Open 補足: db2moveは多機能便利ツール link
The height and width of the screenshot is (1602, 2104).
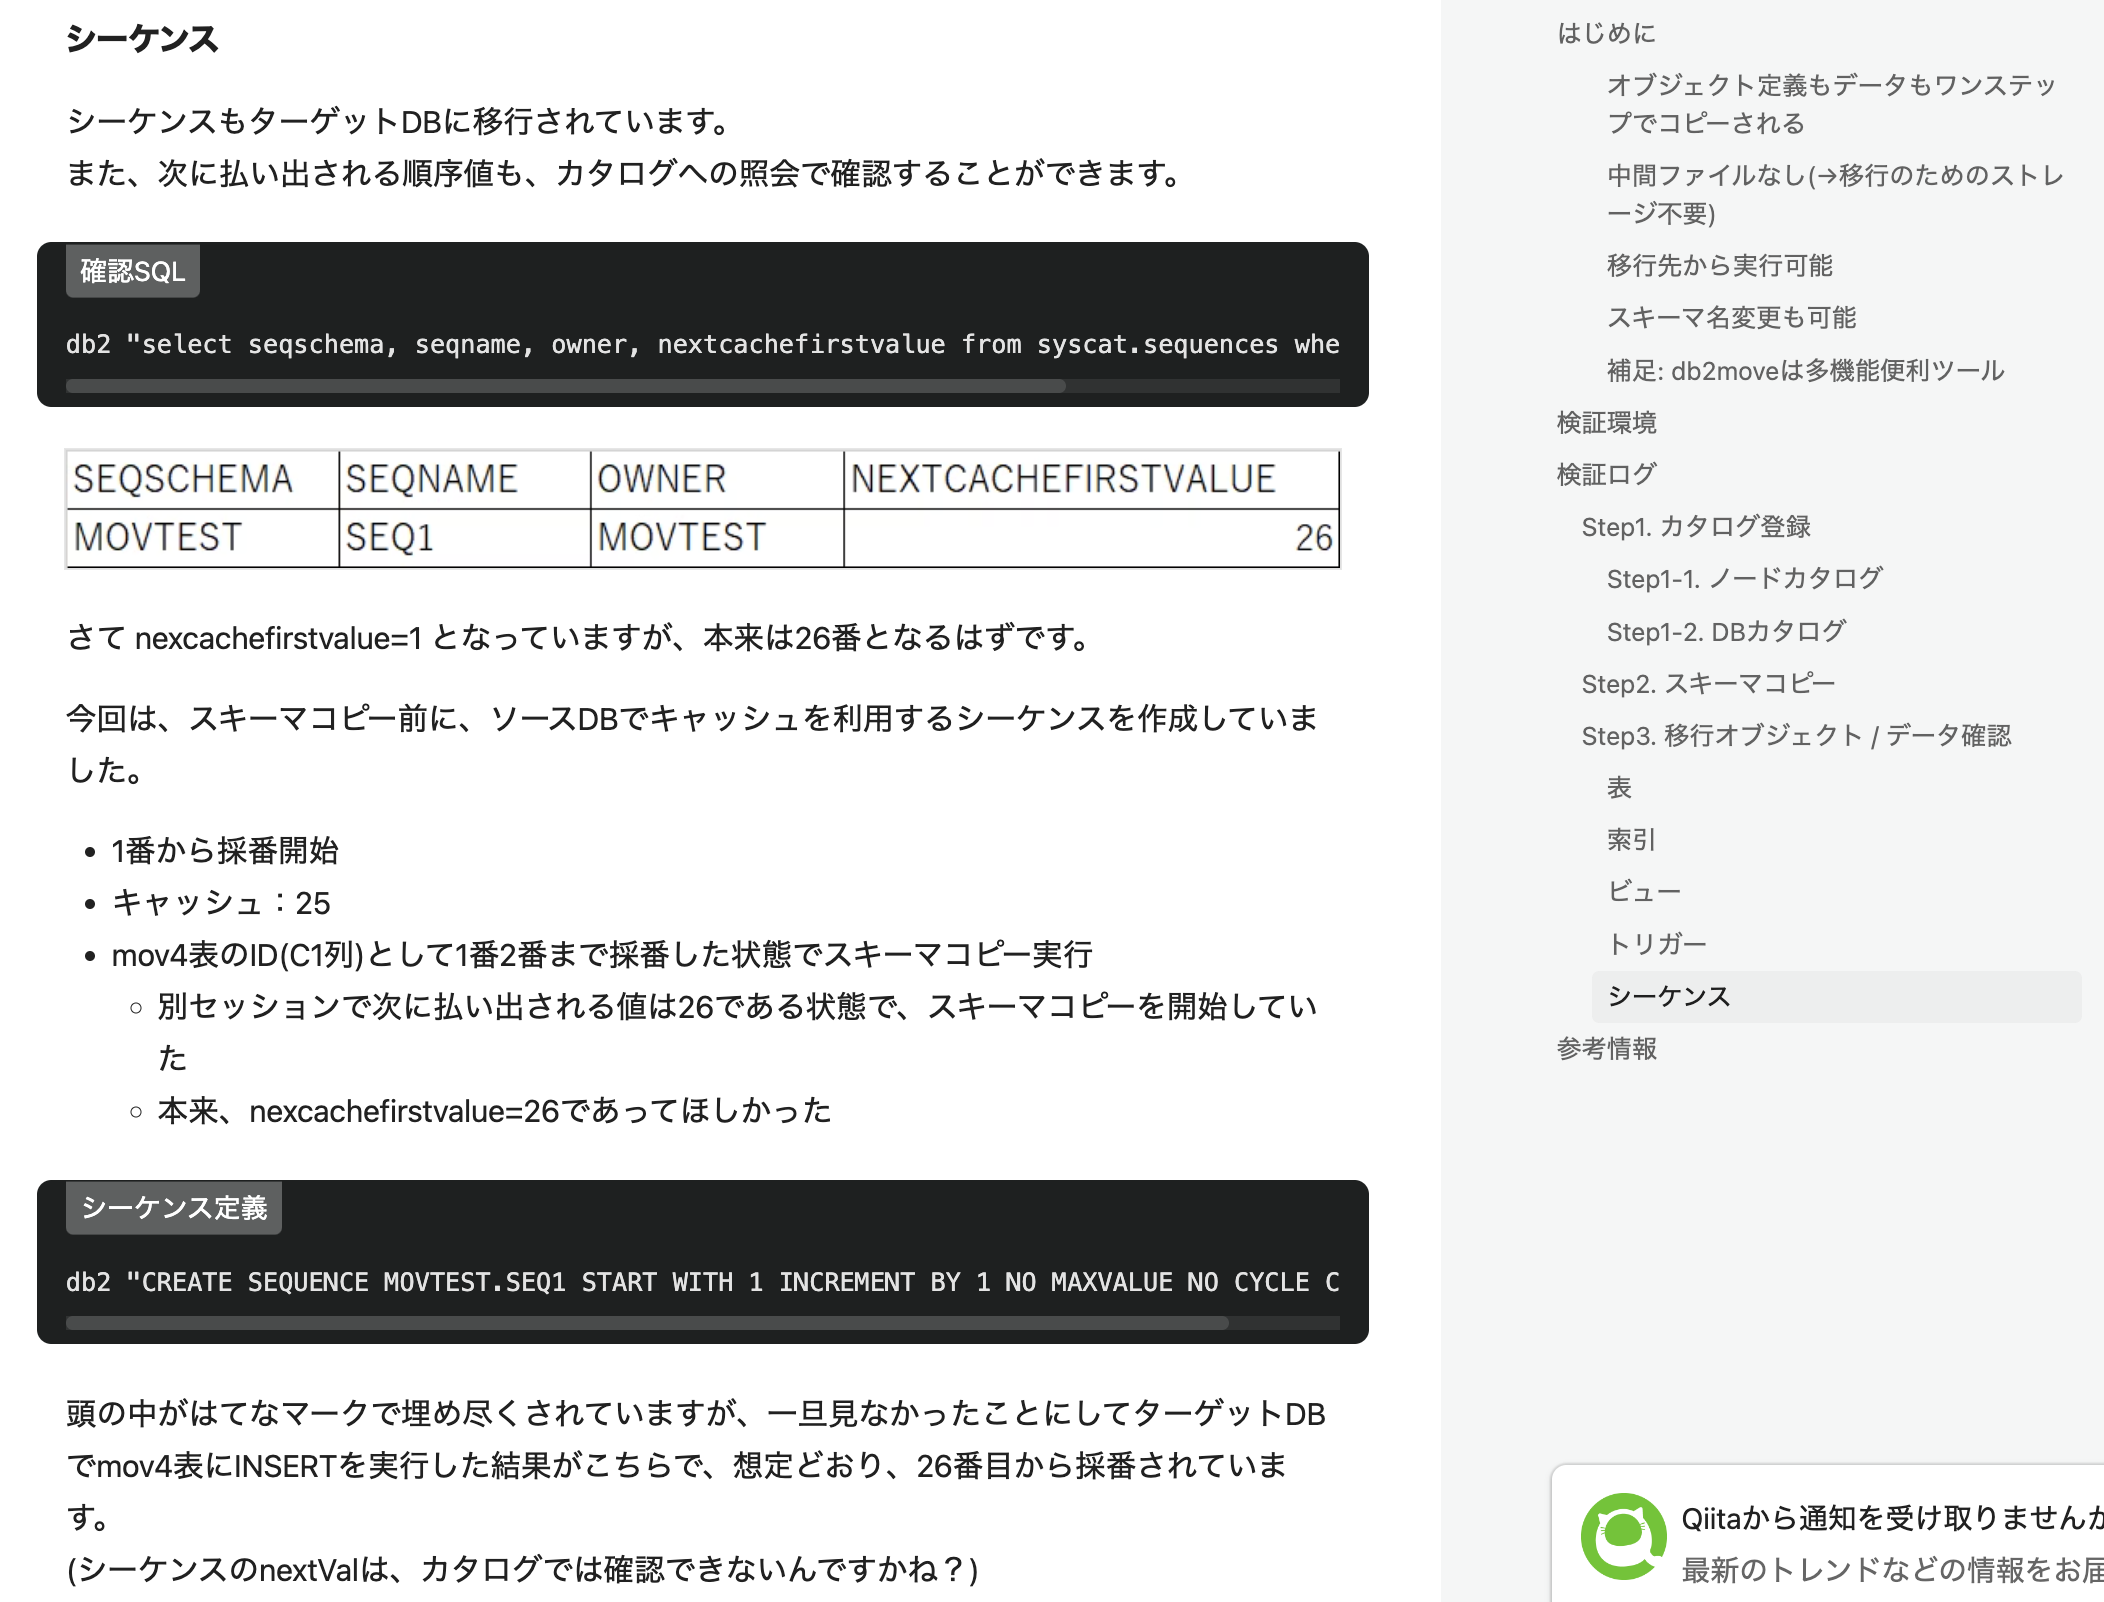click(1805, 370)
